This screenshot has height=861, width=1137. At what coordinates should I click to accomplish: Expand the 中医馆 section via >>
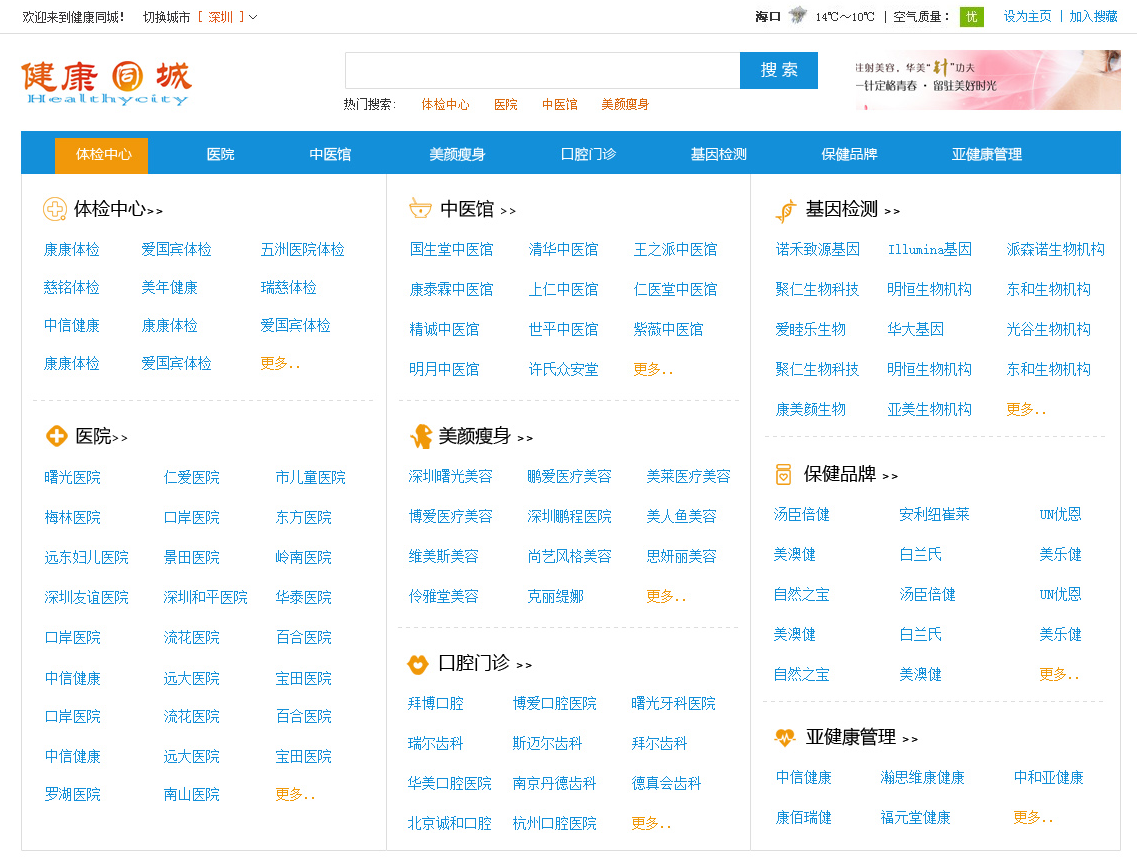click(508, 209)
